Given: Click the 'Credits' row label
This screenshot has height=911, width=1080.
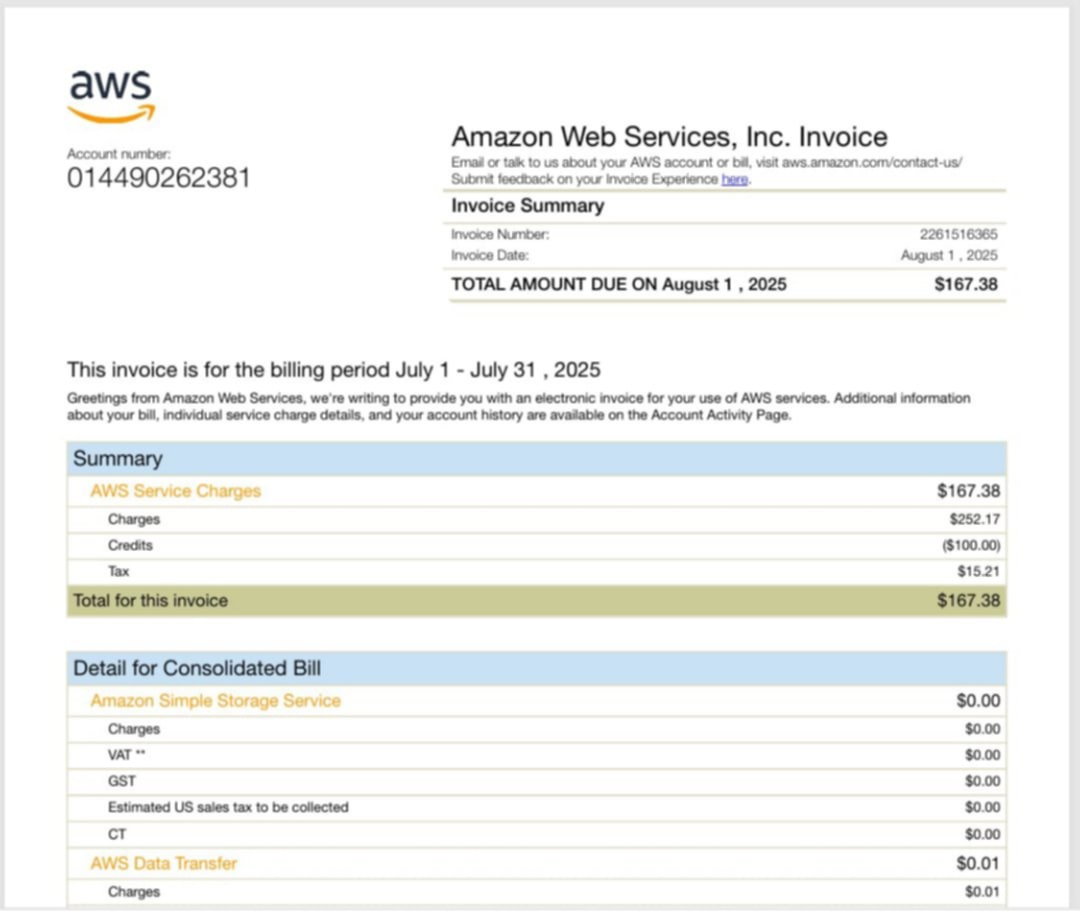Looking at the screenshot, I should (130, 545).
